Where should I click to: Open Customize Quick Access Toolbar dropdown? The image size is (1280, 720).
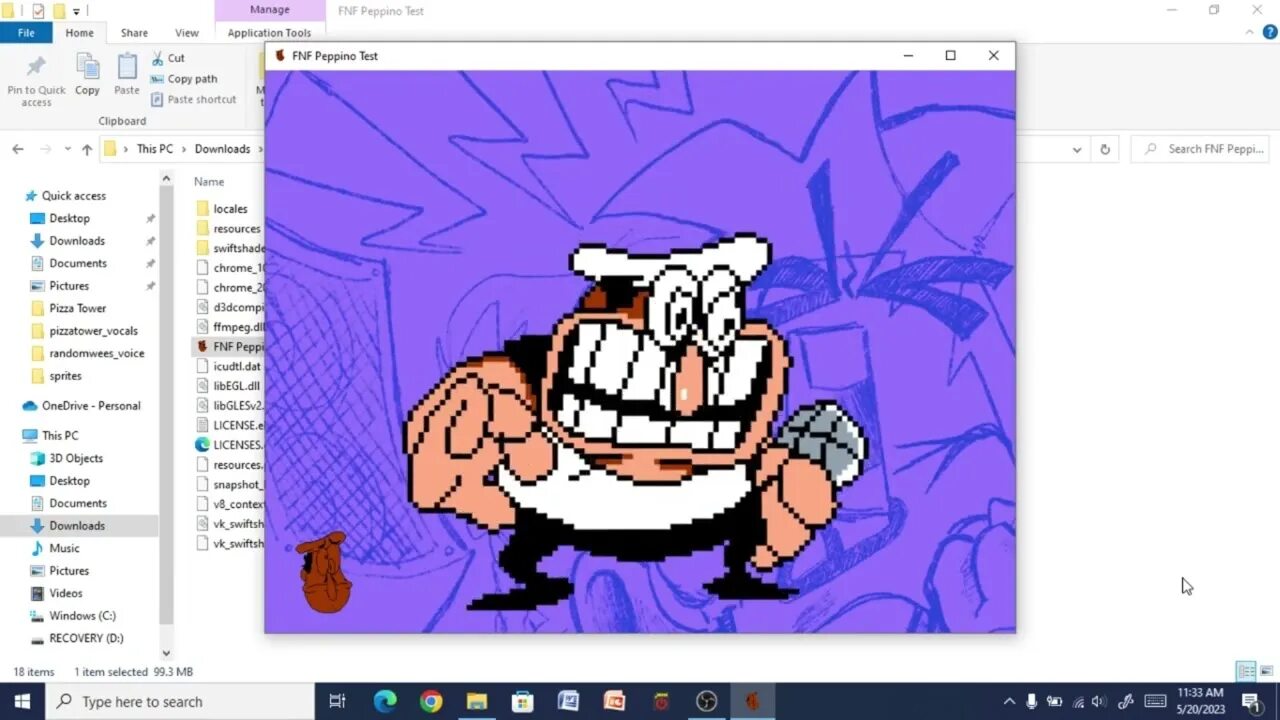pos(77,11)
